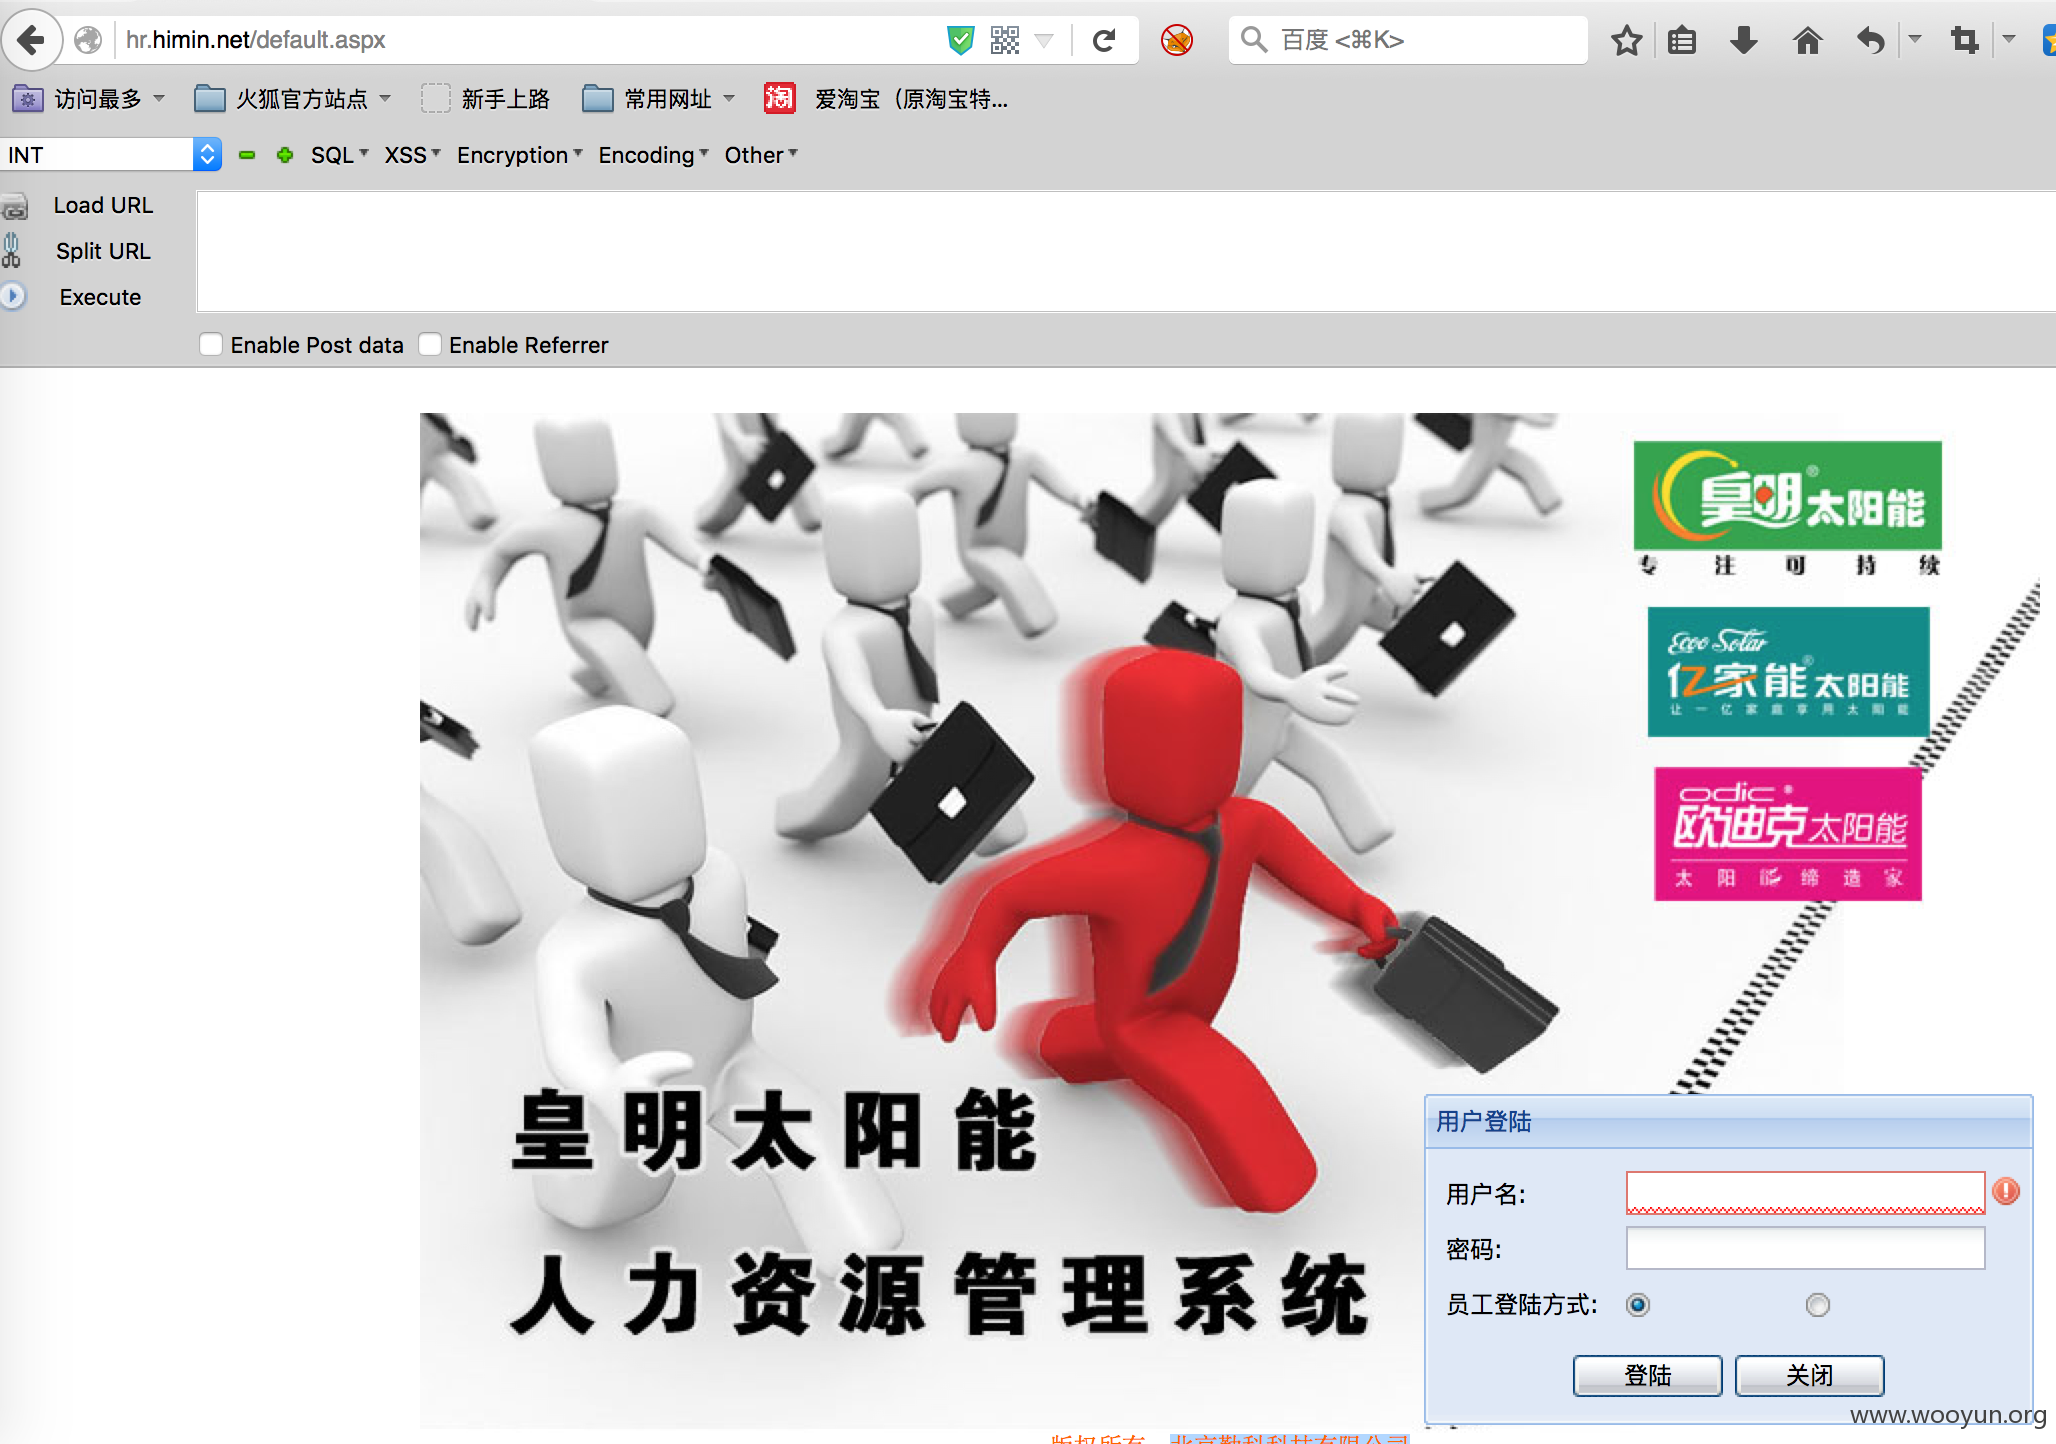Image resolution: width=2056 pixels, height=1444 pixels.
Task: Go to home page icon
Action: pos(1807,40)
